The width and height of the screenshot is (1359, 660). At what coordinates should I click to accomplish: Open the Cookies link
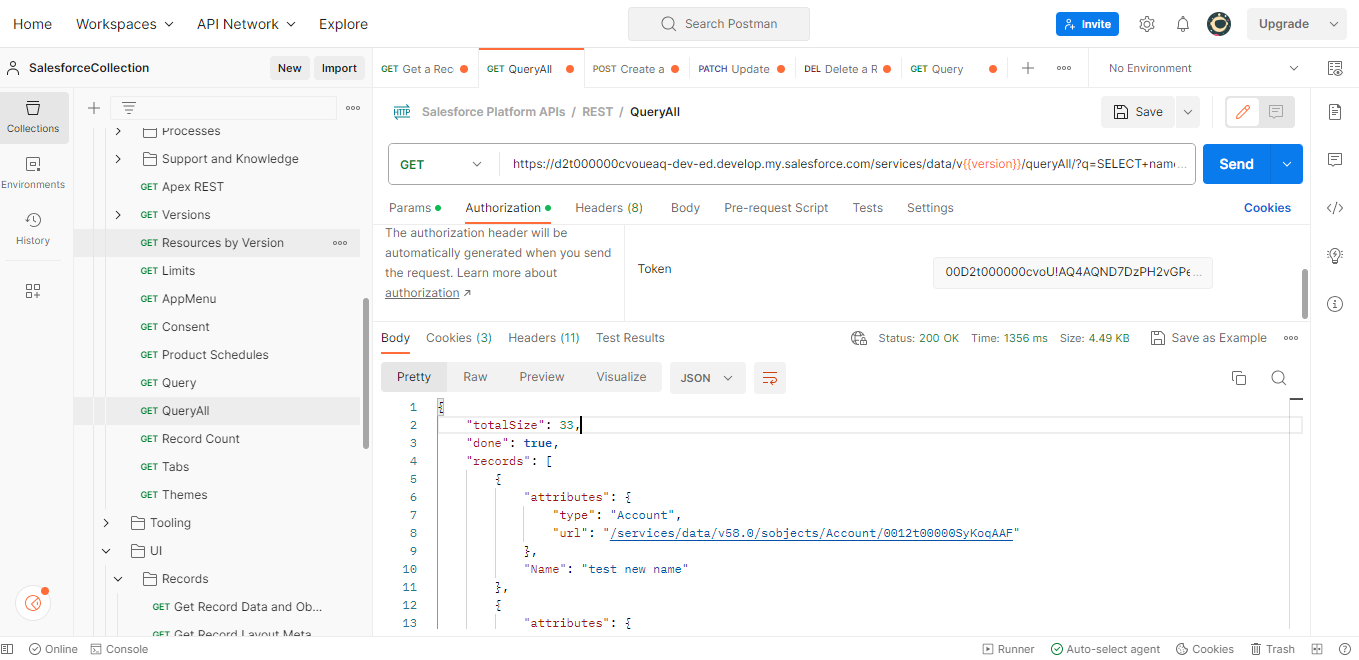[x=1267, y=208]
